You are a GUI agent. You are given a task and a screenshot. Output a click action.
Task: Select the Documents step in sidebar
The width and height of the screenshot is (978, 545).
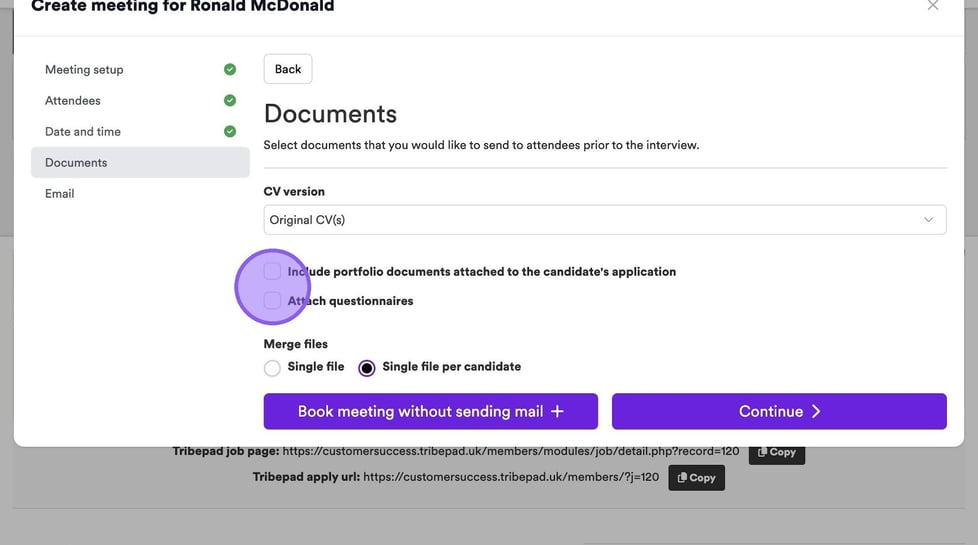tap(76, 163)
